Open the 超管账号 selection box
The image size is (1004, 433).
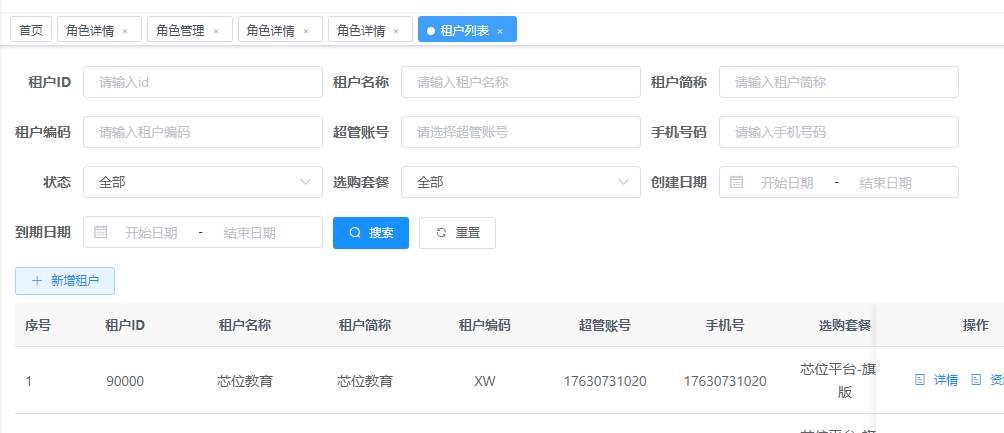[520, 132]
